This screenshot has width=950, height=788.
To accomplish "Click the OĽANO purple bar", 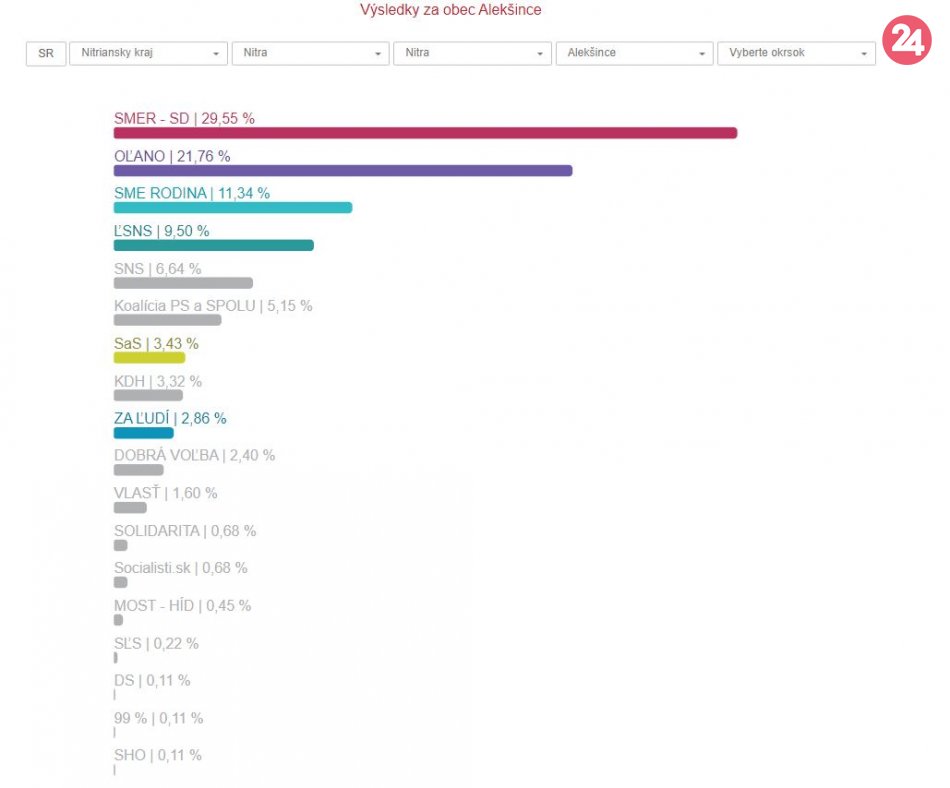I will coord(343,171).
